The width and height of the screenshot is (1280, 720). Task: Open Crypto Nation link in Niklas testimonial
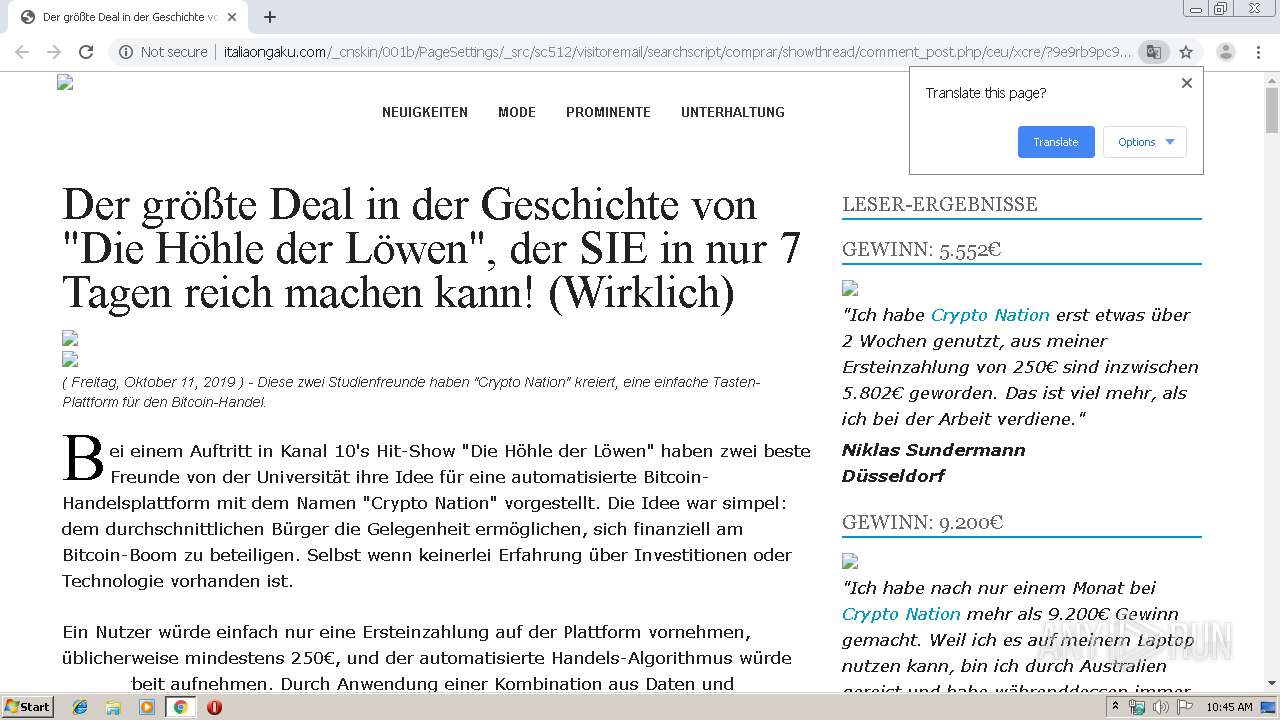click(x=990, y=315)
